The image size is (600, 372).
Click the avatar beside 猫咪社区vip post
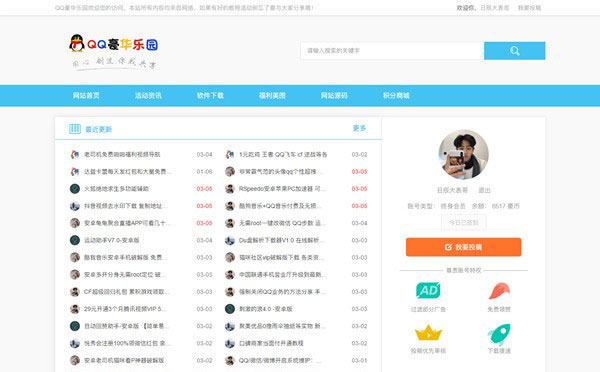click(230, 257)
